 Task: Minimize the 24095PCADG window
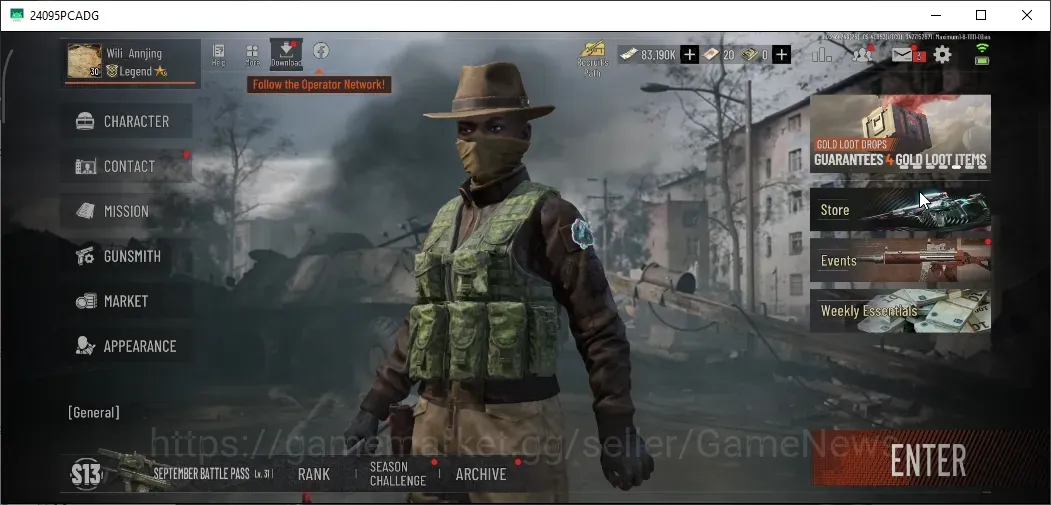point(935,15)
